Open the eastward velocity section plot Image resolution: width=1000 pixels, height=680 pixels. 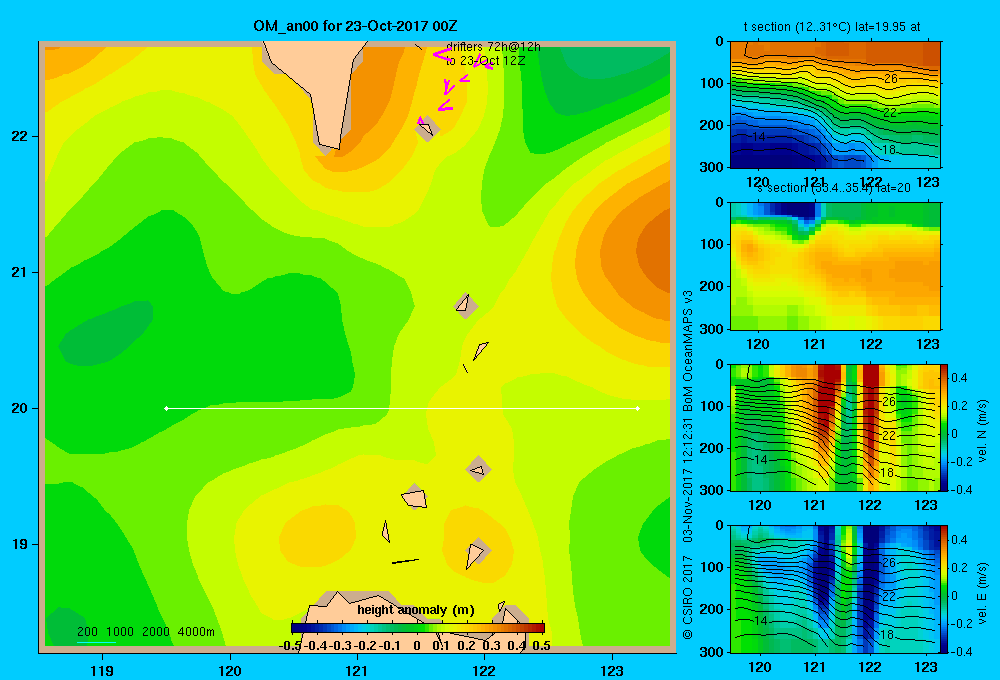coord(835,589)
